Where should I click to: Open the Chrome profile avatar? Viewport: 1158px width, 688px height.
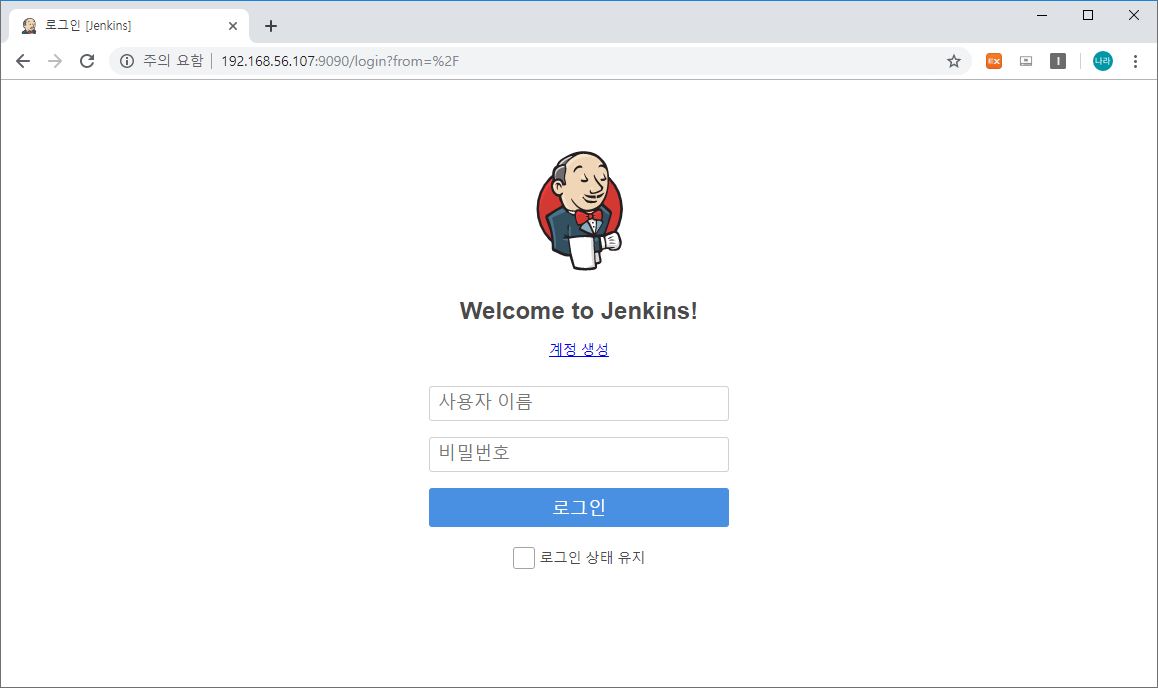(1103, 61)
